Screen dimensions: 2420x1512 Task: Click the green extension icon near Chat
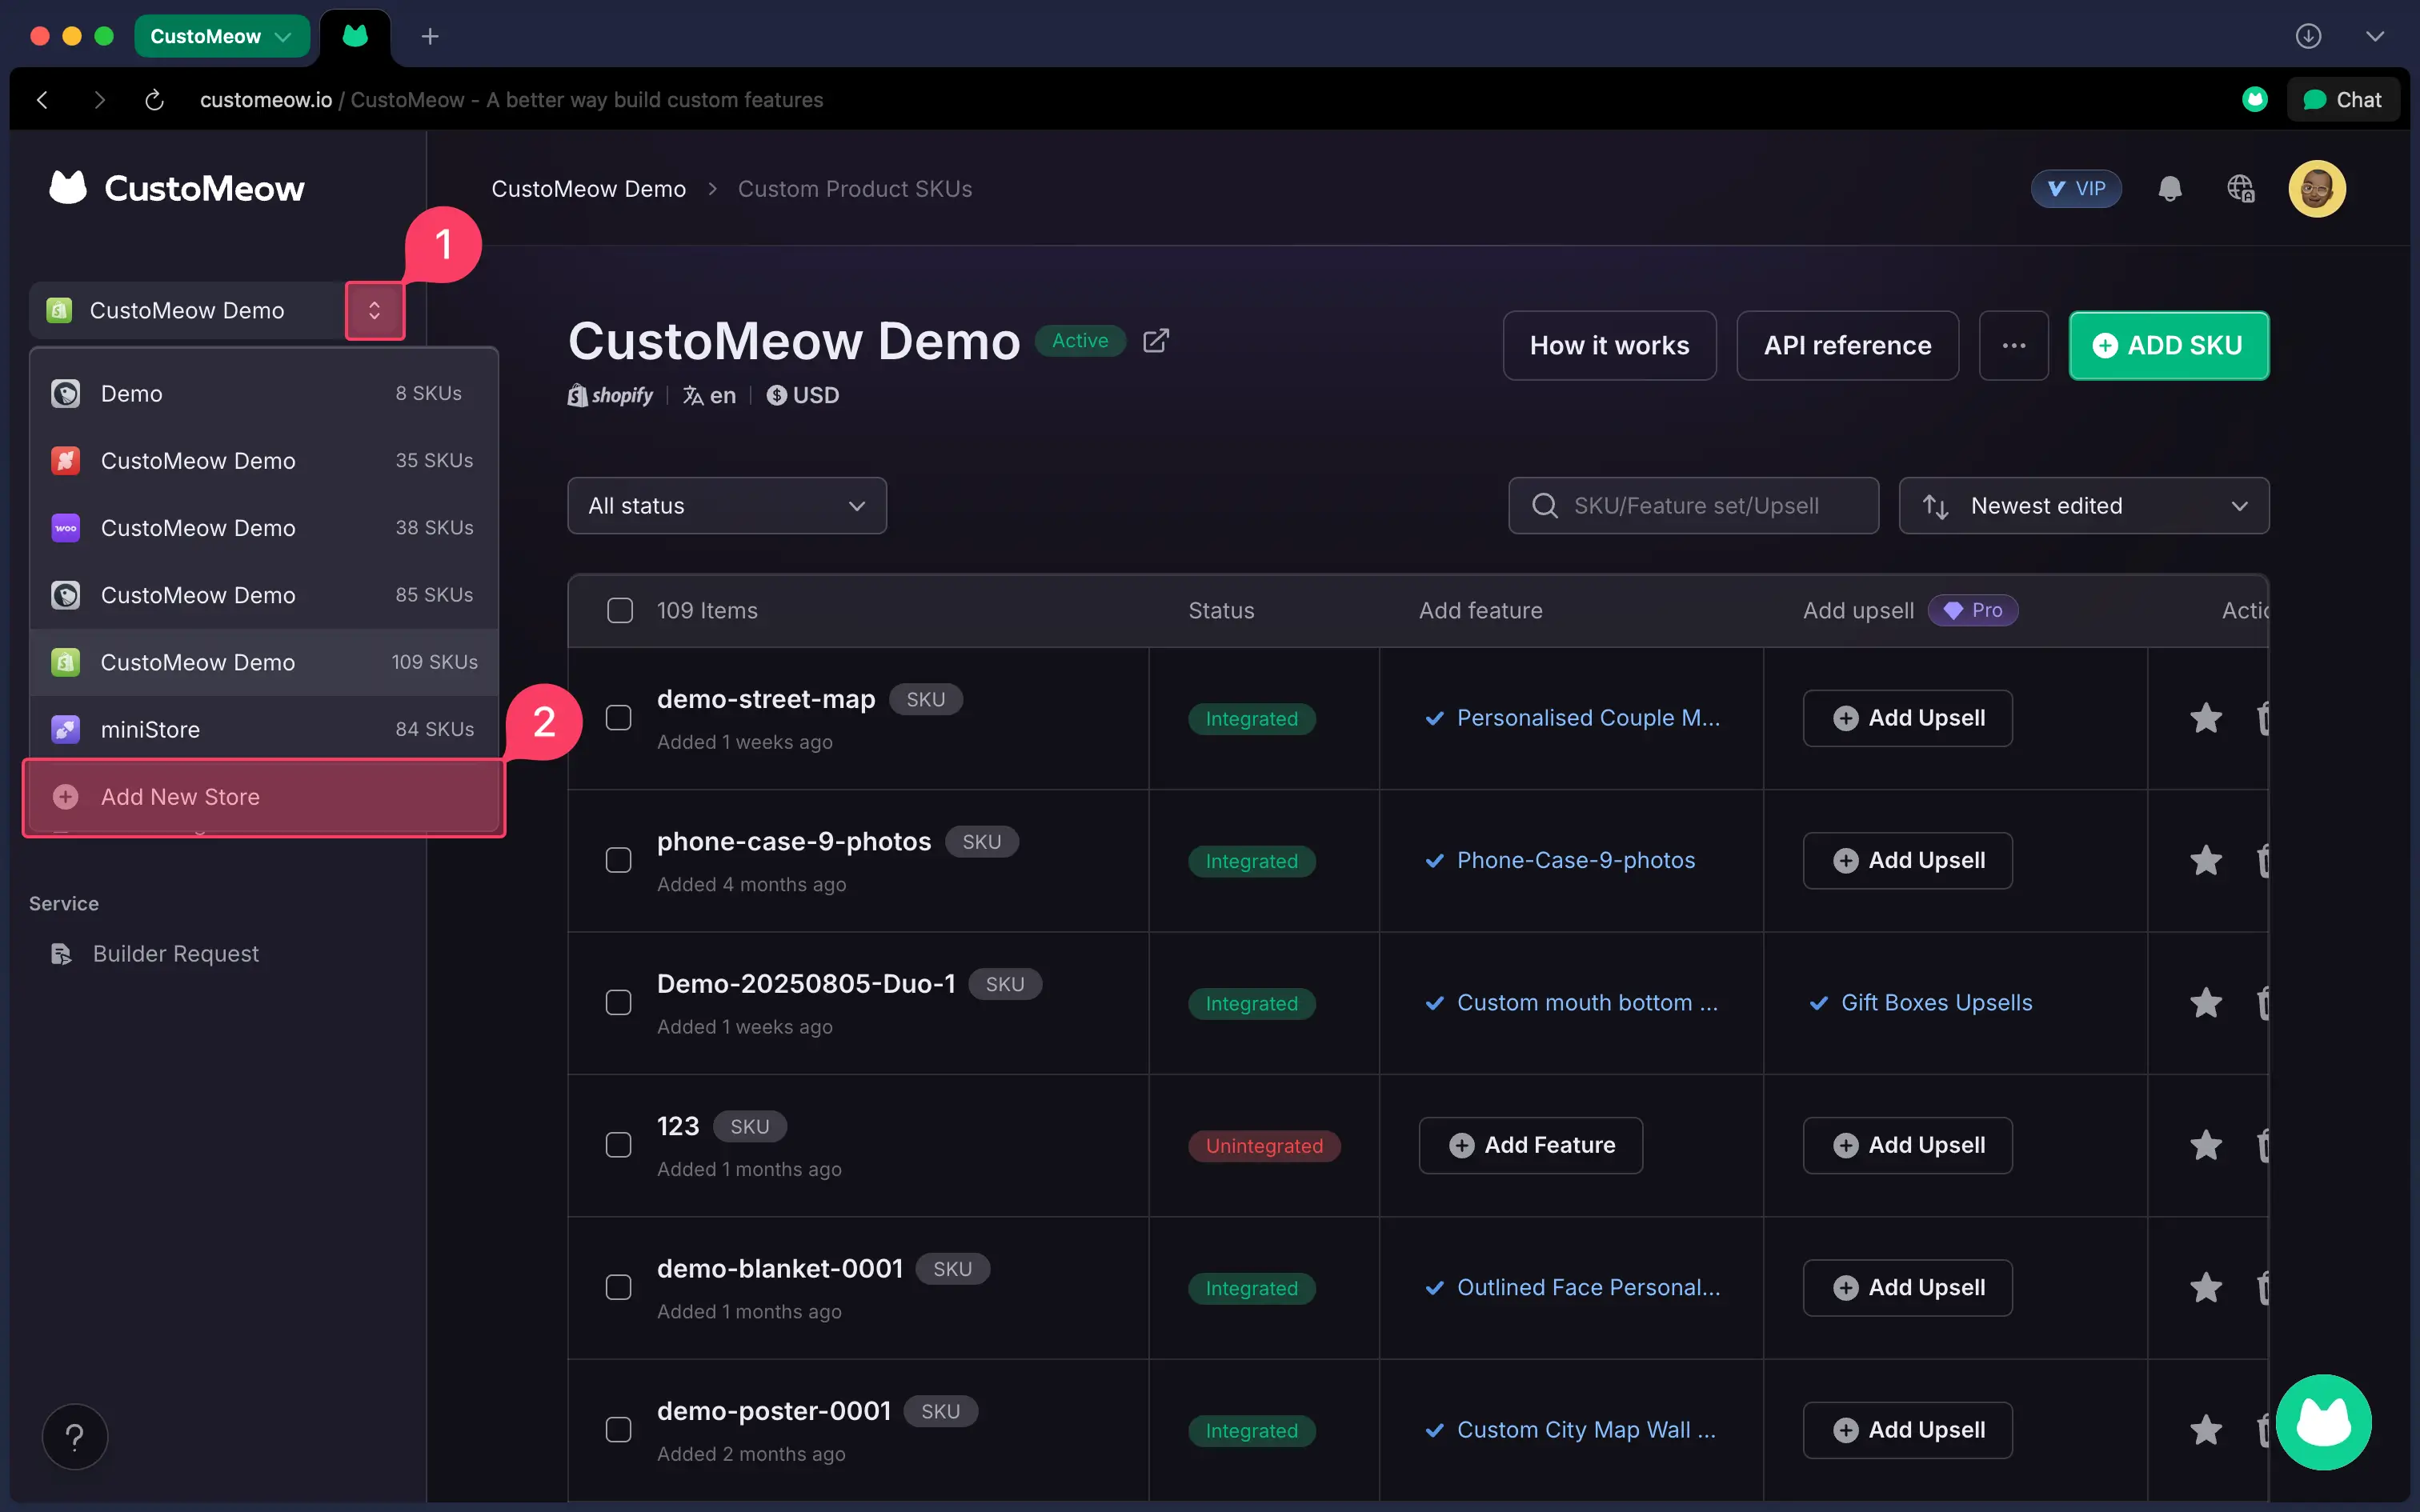(2254, 99)
